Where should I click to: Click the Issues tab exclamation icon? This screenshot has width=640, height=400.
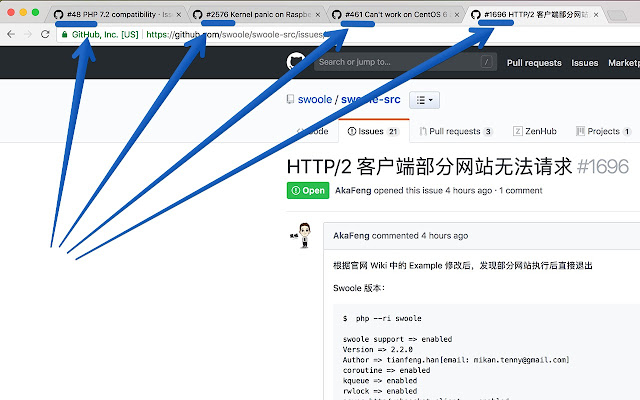[351, 131]
